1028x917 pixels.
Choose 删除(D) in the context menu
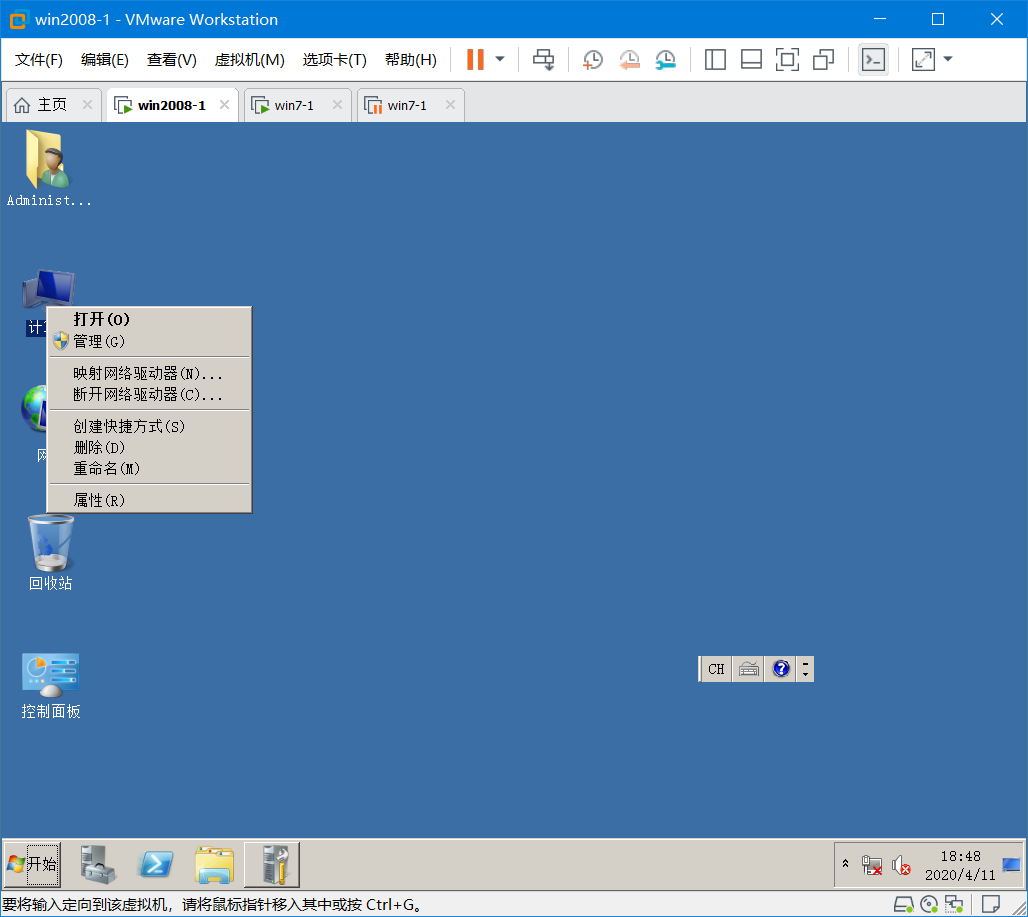pos(149,448)
